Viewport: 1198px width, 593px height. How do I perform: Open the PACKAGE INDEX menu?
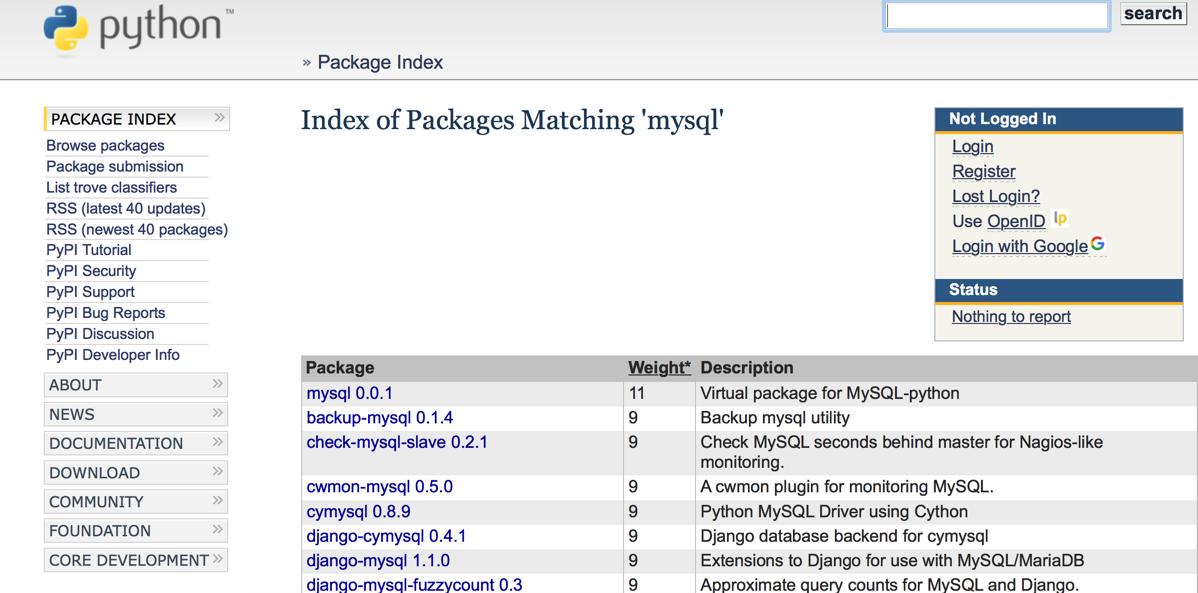(137, 119)
